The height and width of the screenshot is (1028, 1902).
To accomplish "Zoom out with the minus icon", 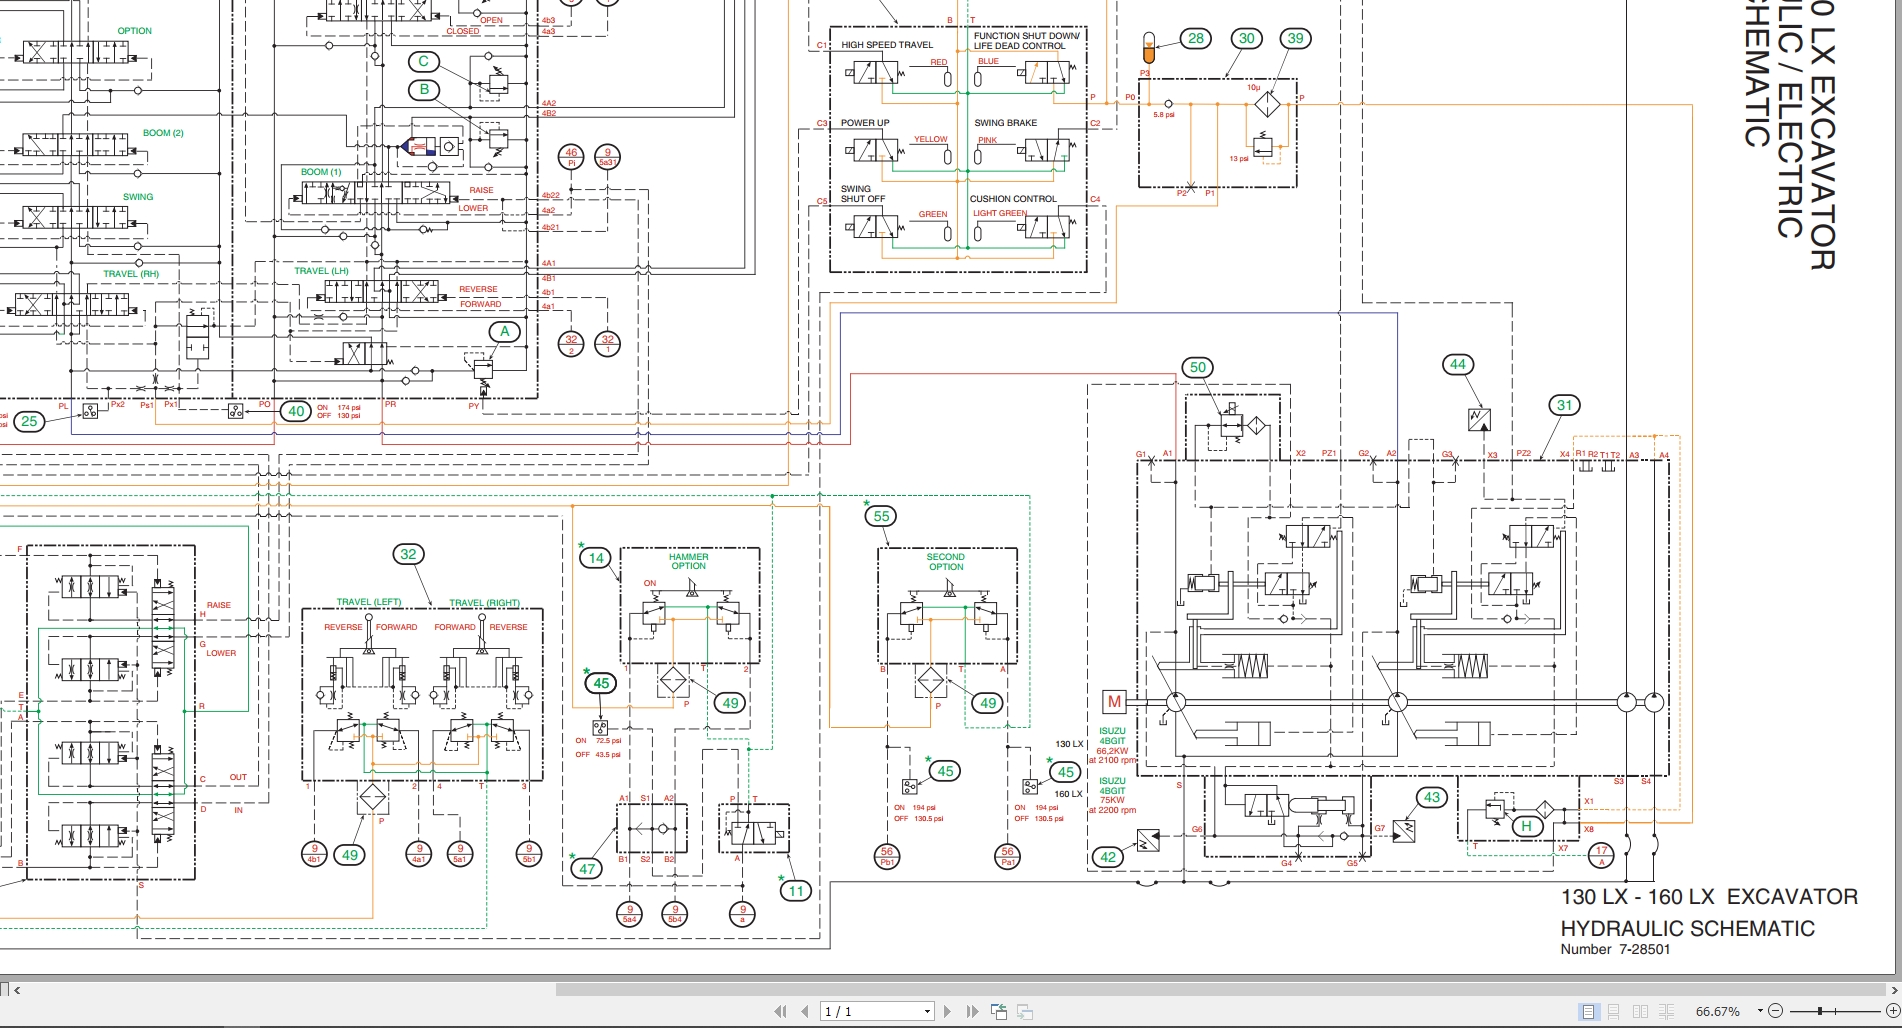I will 1774,1011.
